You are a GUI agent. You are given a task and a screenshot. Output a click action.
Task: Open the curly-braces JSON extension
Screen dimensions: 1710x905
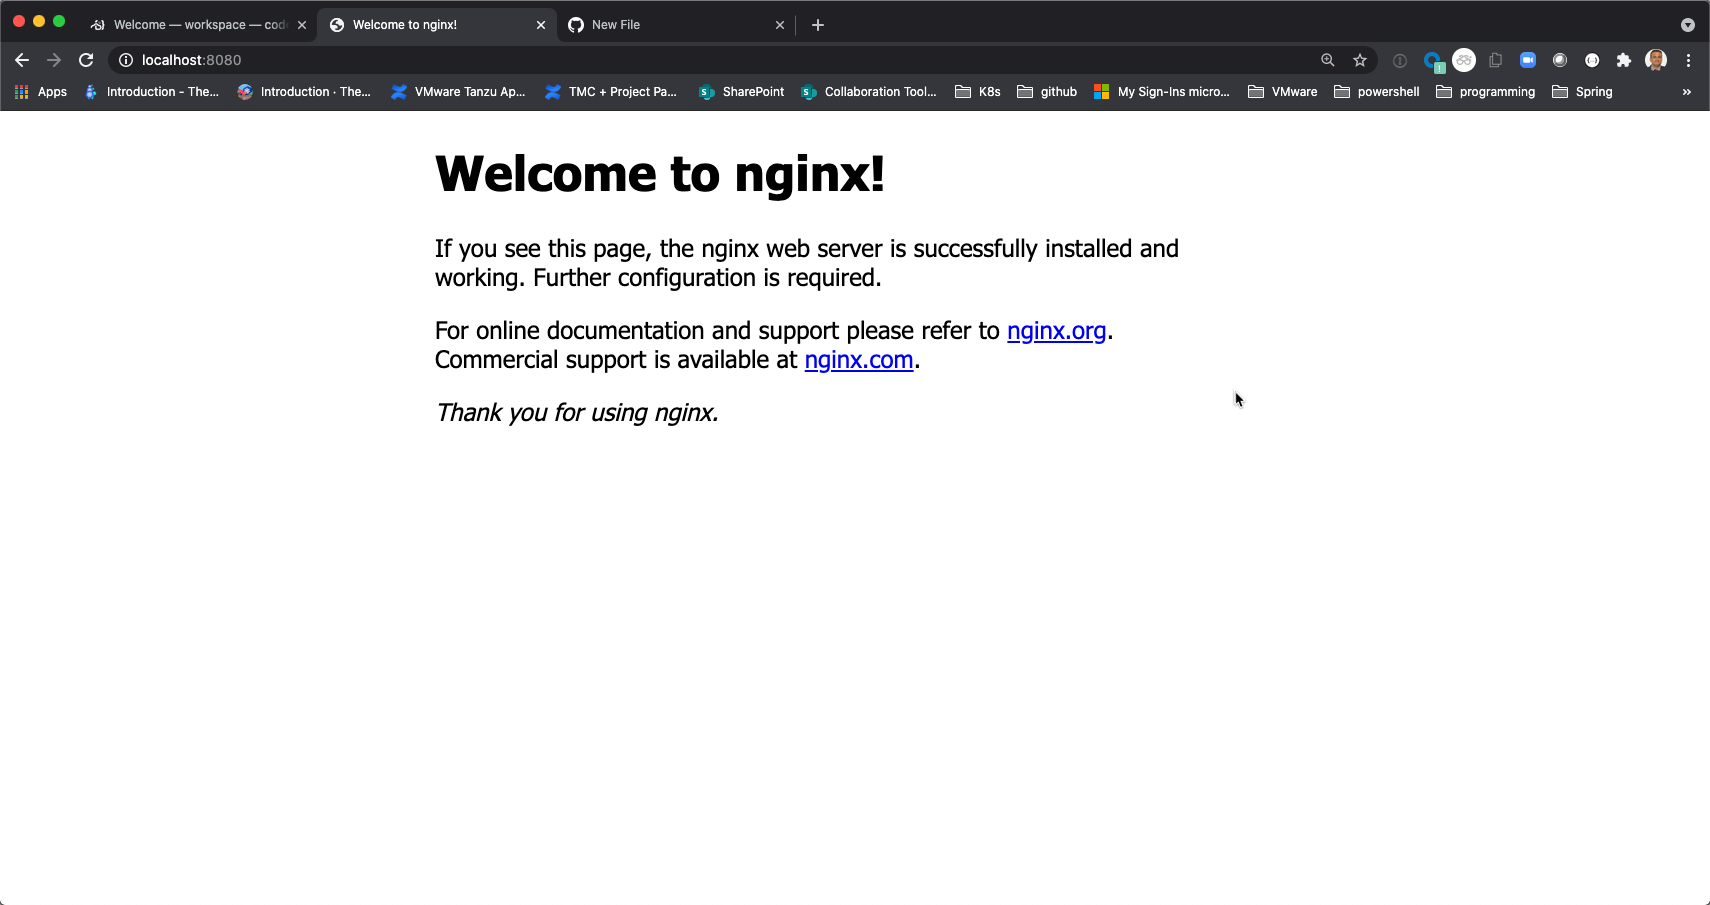coord(1592,60)
